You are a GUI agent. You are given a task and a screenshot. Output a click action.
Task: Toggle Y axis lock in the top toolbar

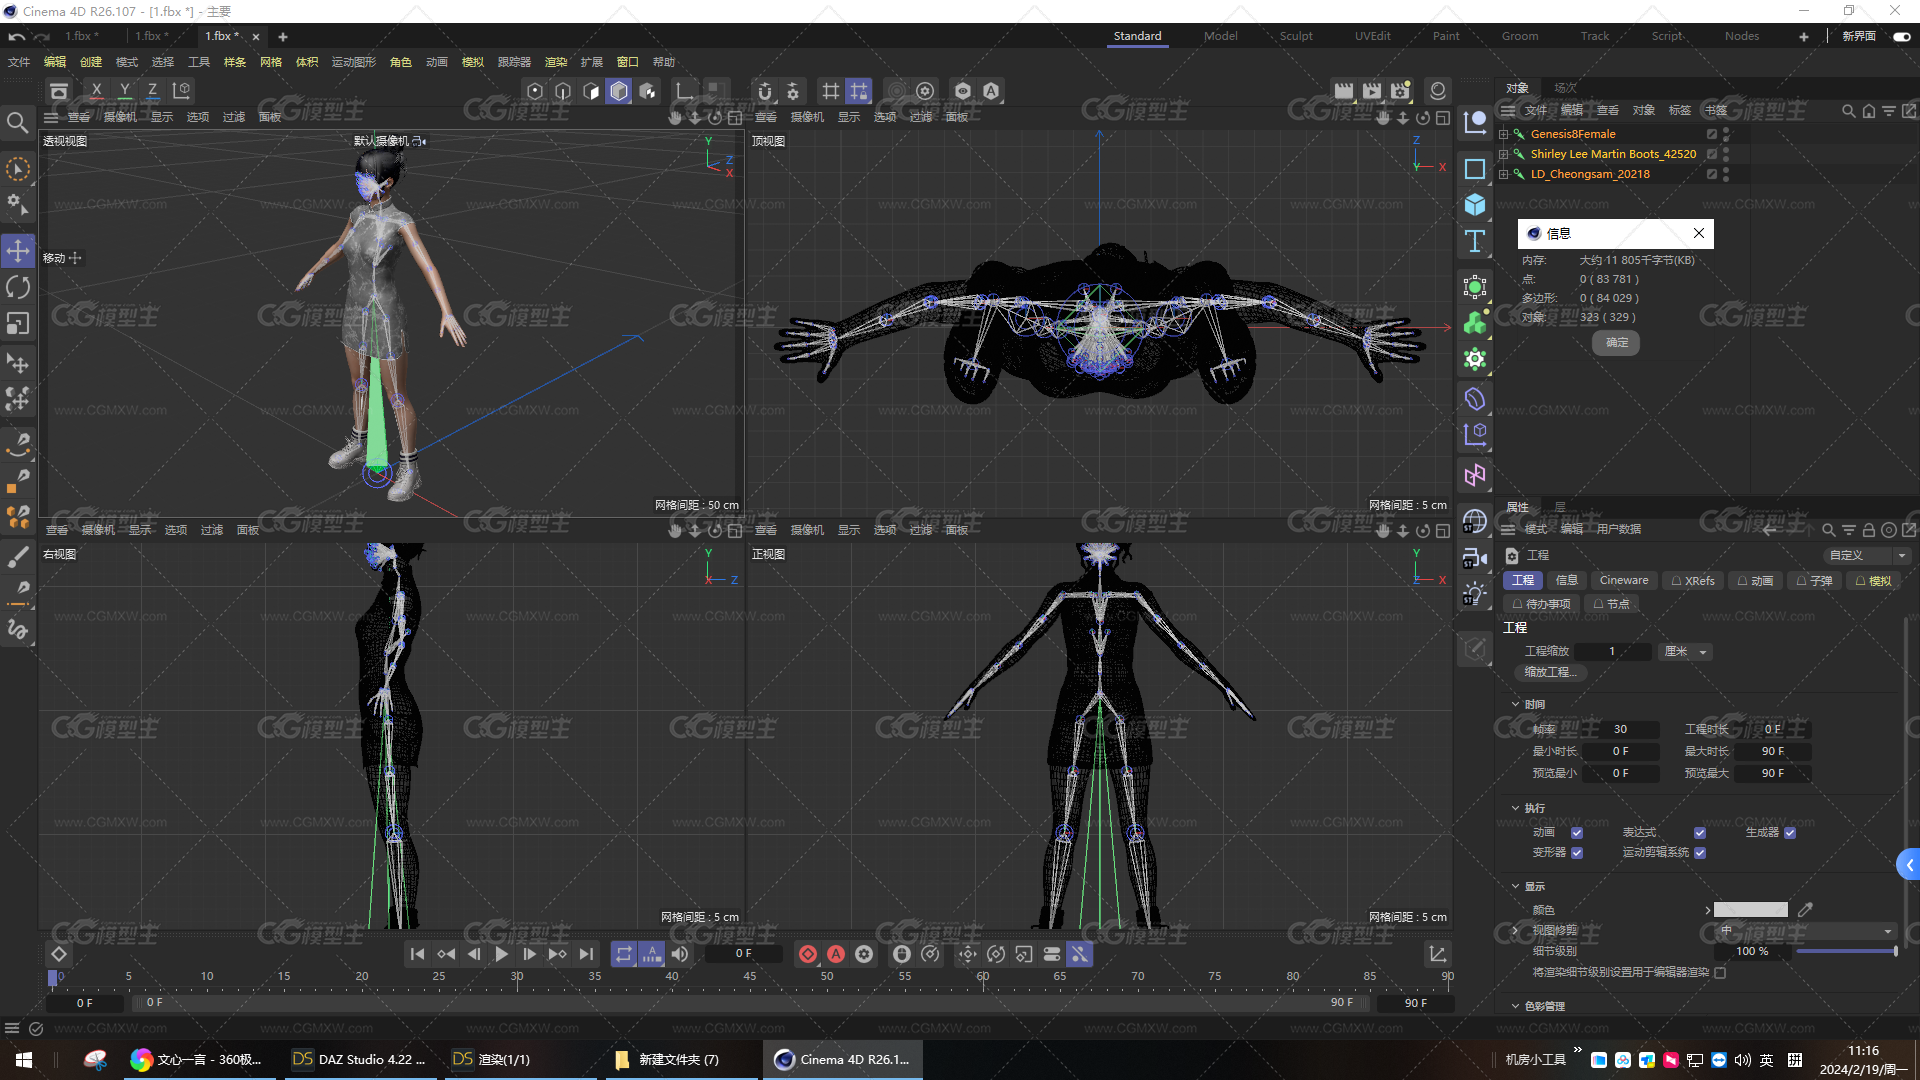pyautogui.click(x=124, y=91)
